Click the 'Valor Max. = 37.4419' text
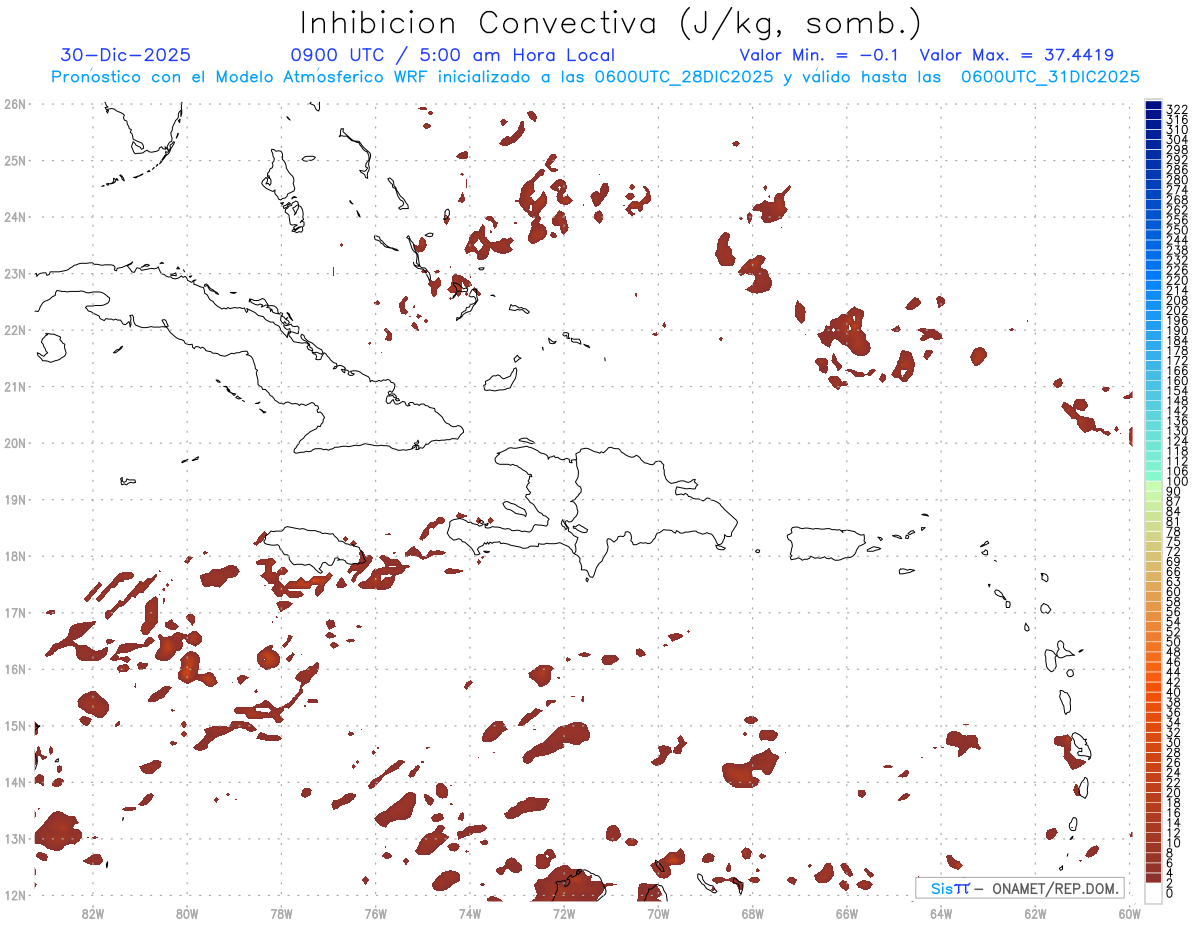 point(1016,55)
